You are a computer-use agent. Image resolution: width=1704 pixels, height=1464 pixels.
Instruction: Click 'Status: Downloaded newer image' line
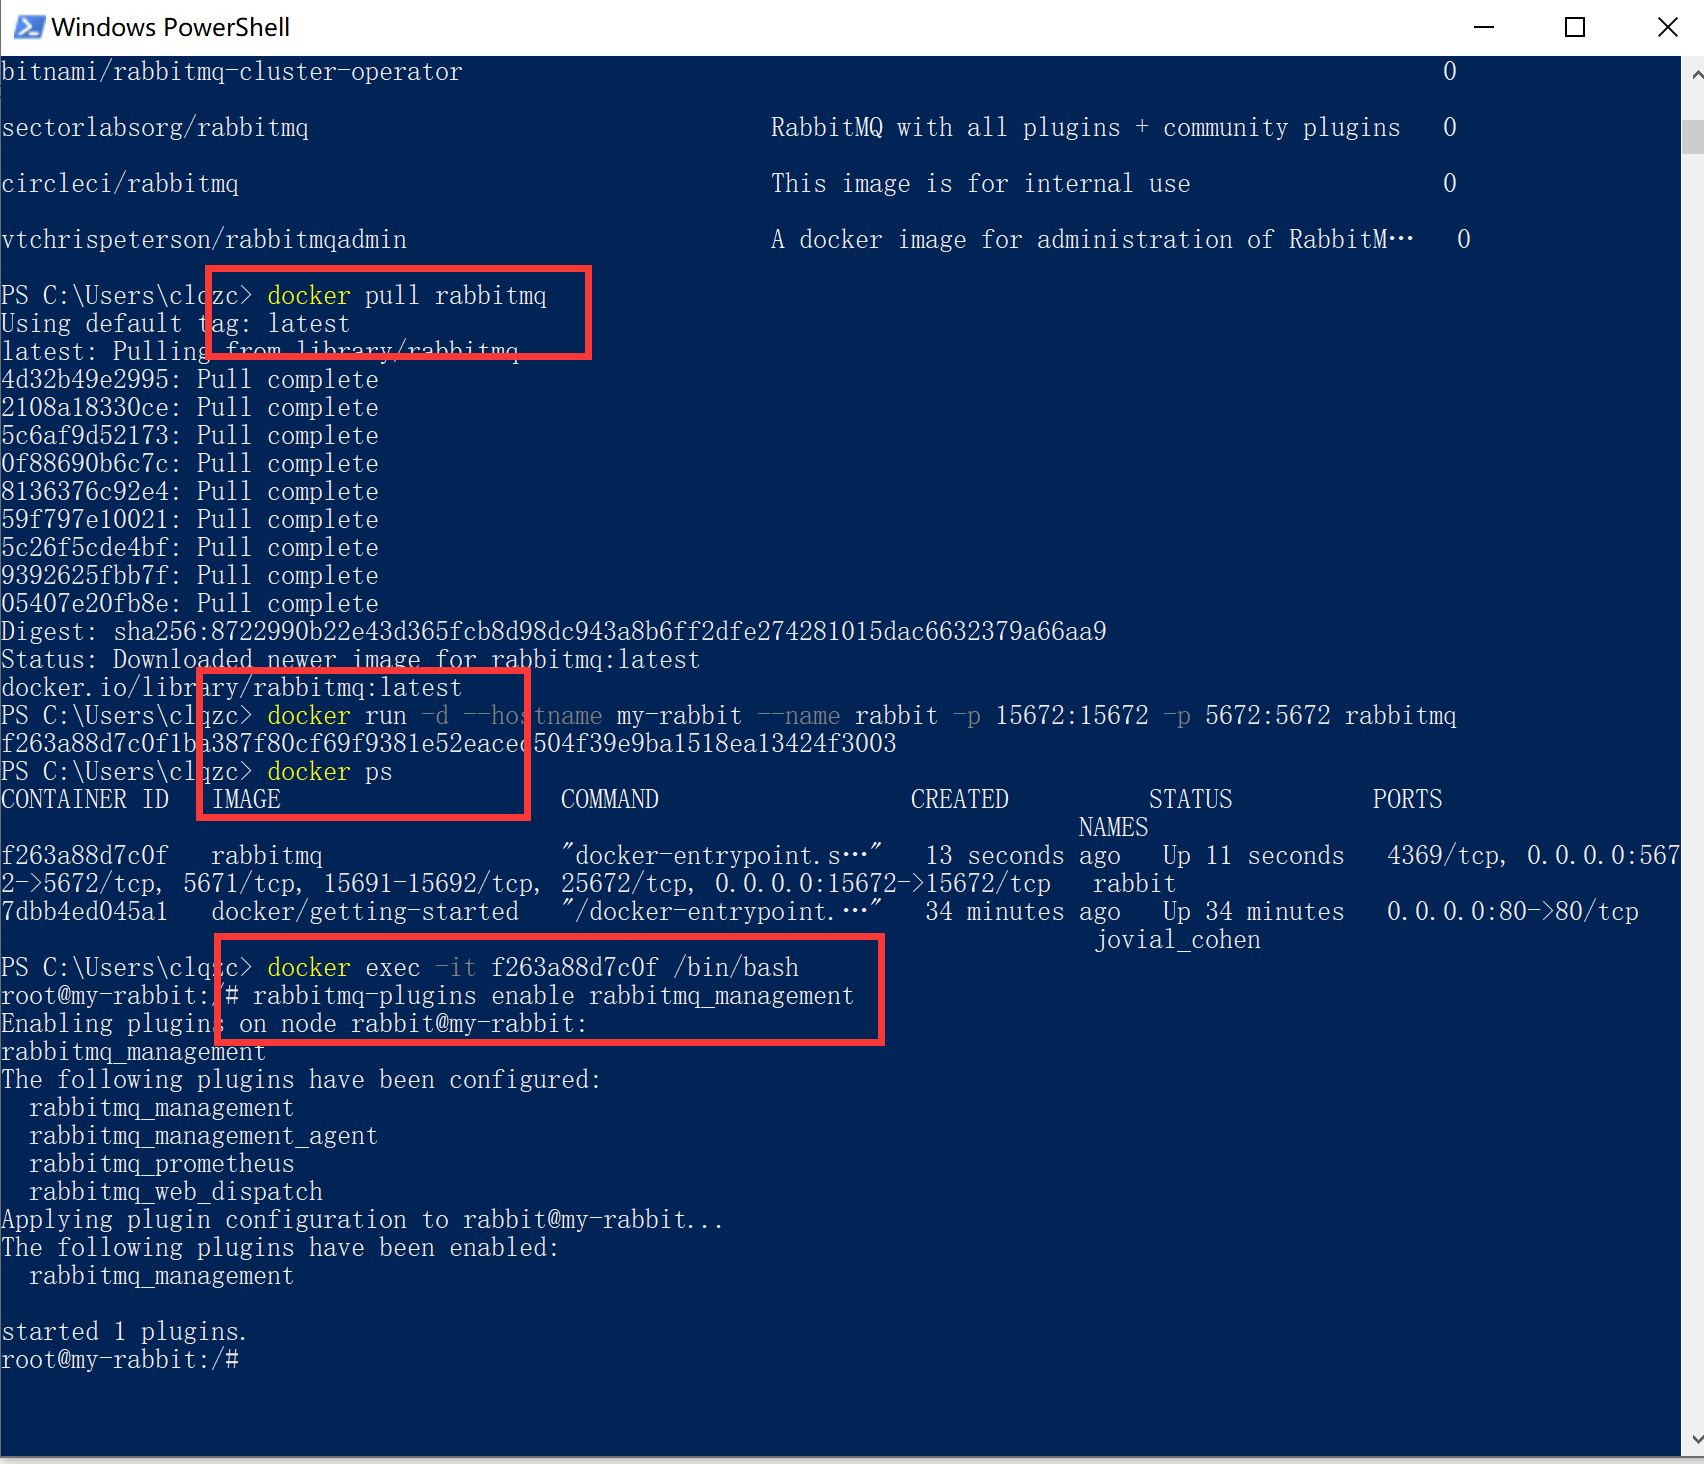[351, 660]
